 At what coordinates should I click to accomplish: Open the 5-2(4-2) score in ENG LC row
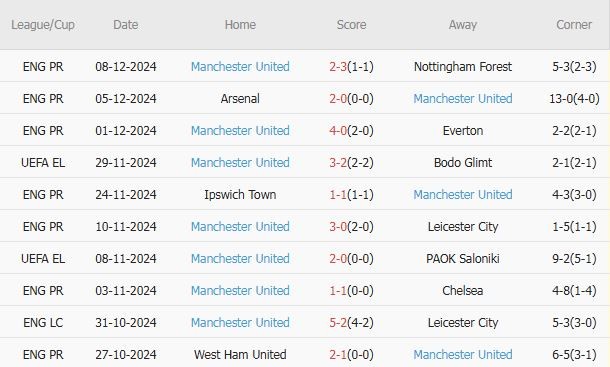point(351,322)
